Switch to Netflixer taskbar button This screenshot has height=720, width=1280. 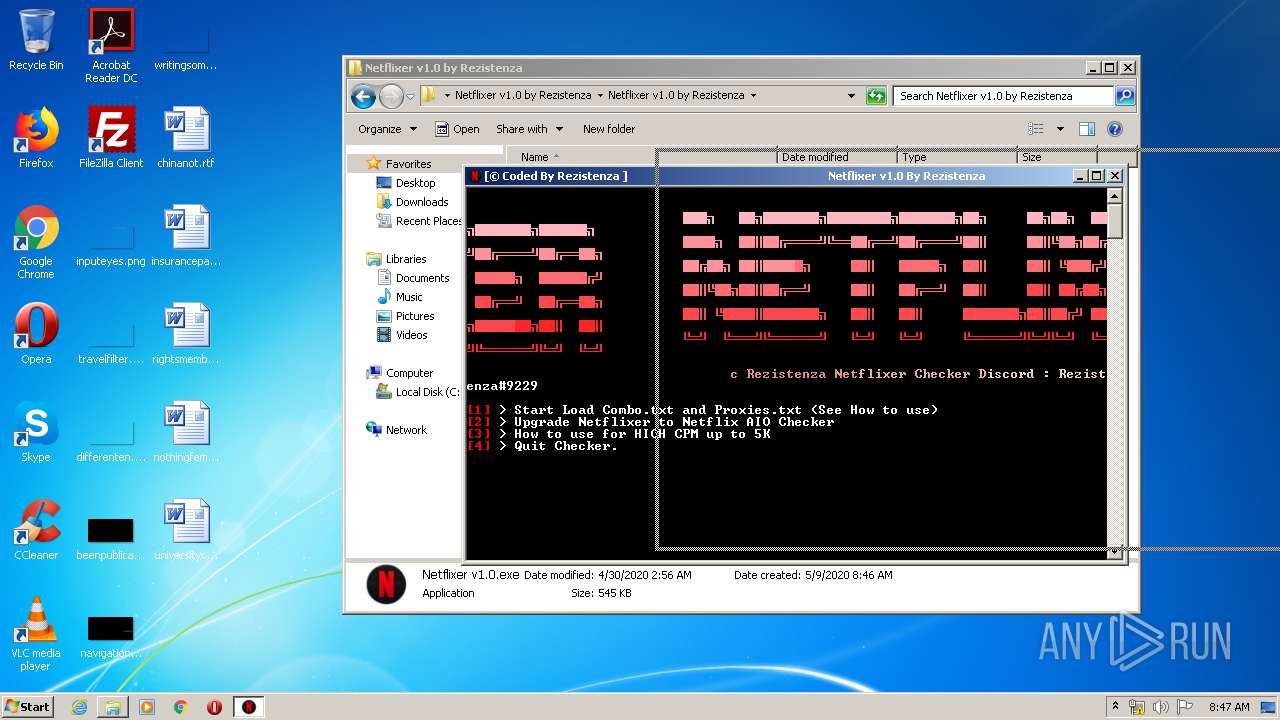tap(249, 707)
